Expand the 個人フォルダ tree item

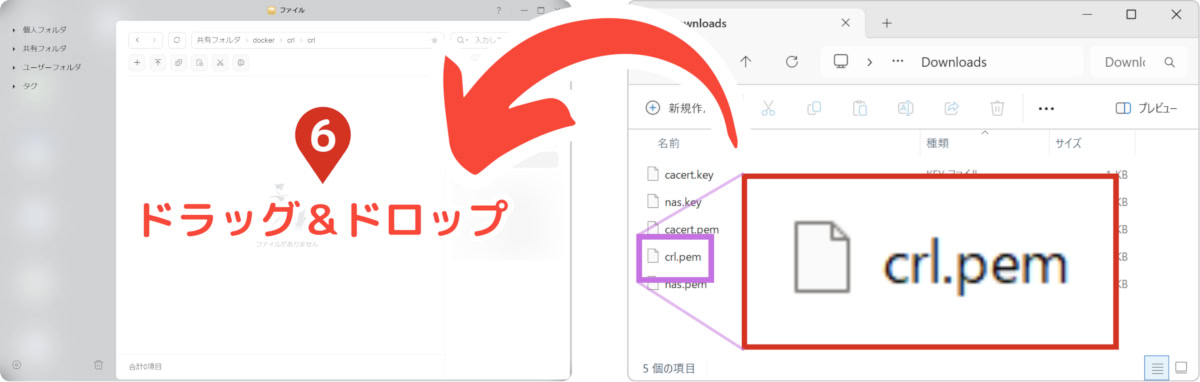pos(14,30)
